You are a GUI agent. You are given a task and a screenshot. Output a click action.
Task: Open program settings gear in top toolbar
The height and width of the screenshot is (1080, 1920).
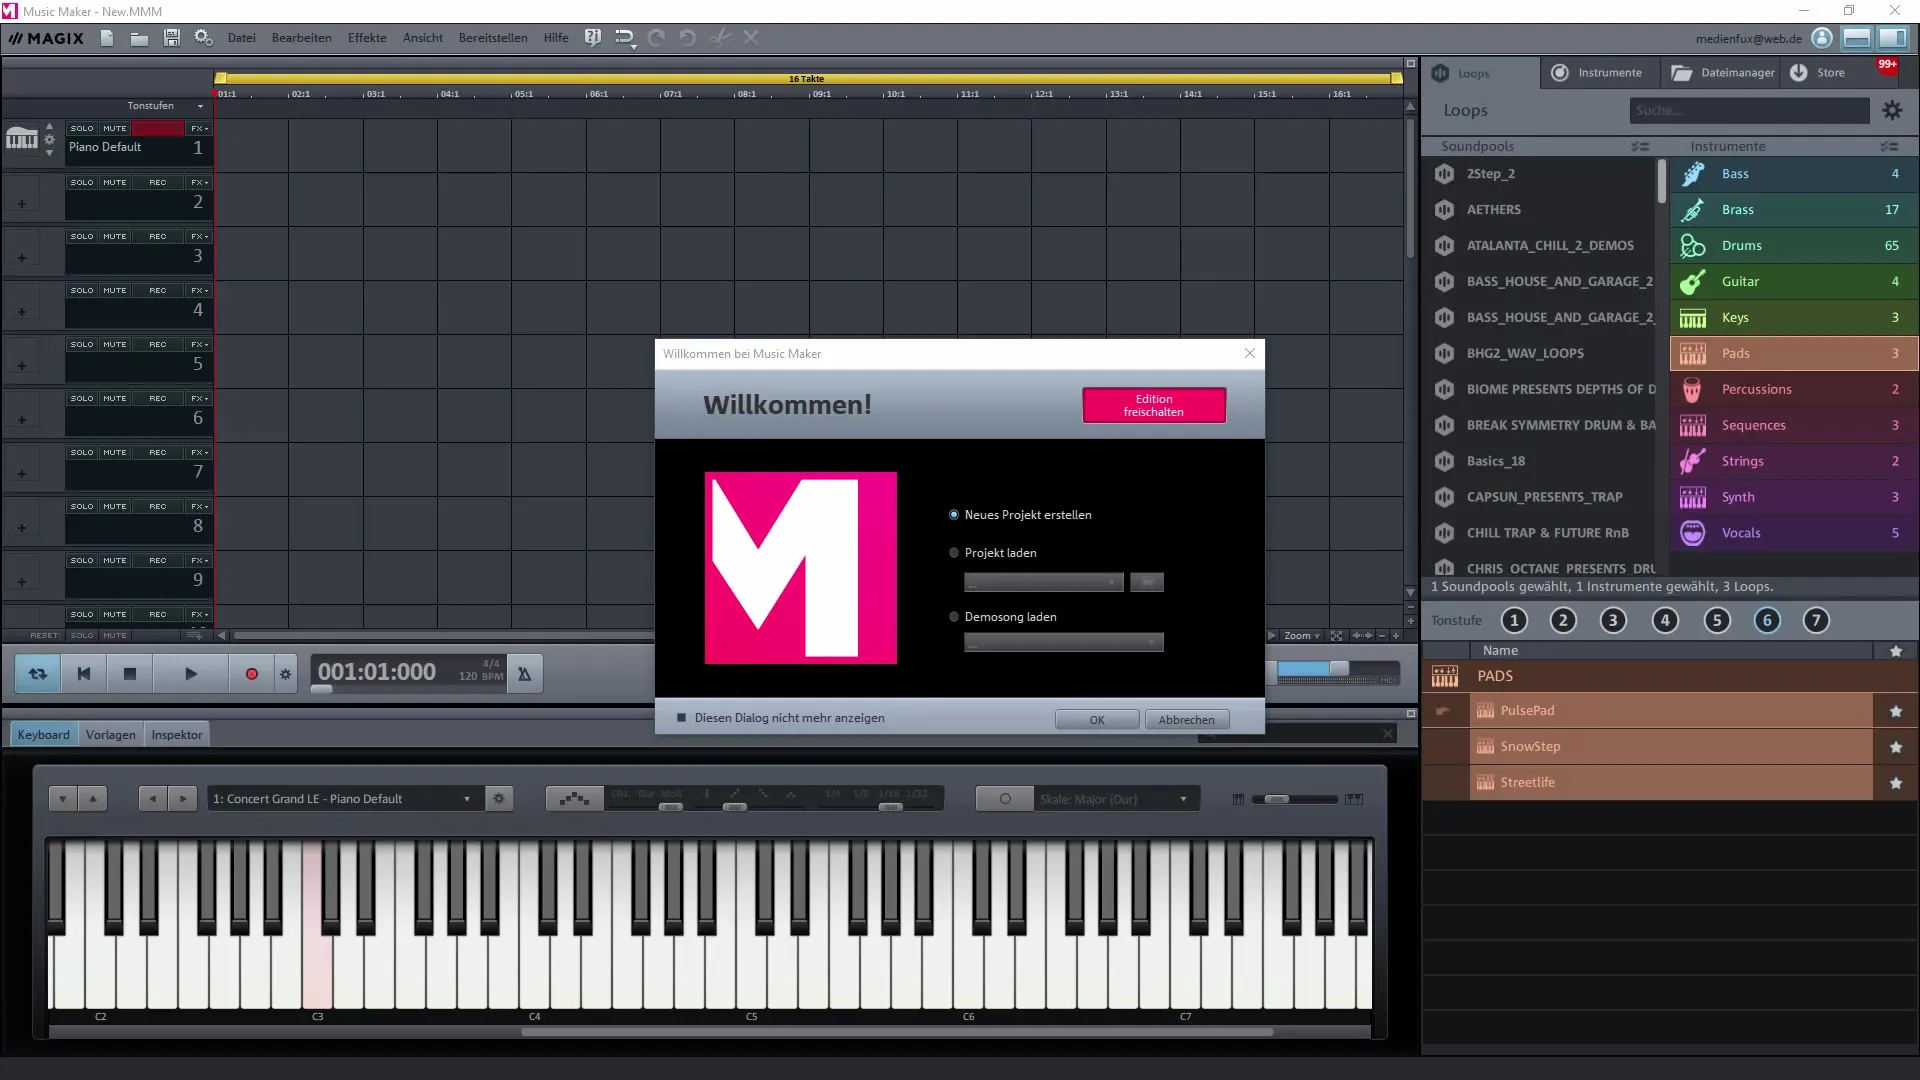[203, 38]
